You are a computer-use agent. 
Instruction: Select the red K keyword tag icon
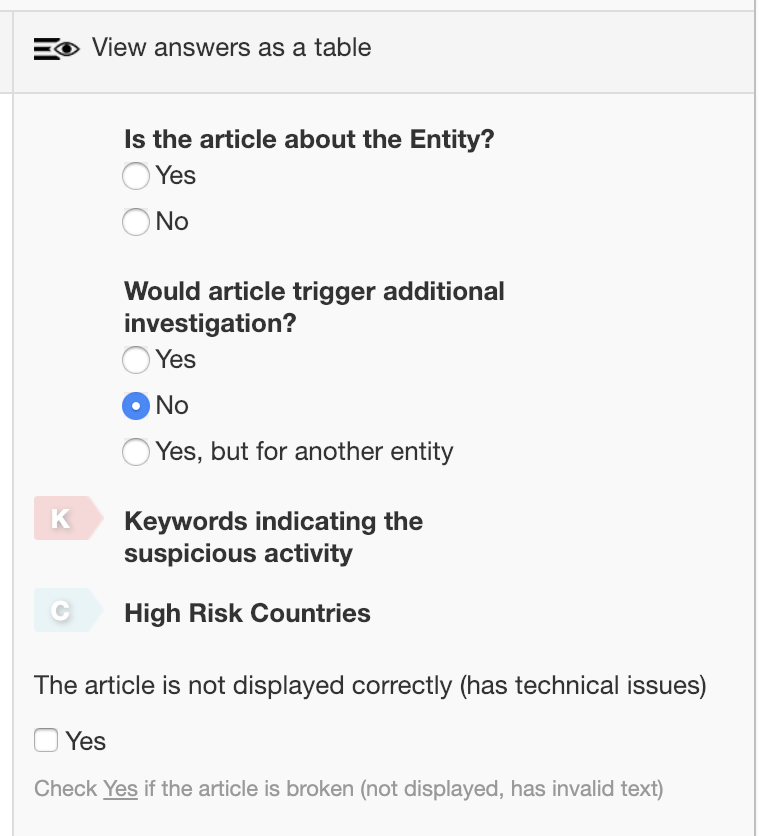[x=68, y=518]
